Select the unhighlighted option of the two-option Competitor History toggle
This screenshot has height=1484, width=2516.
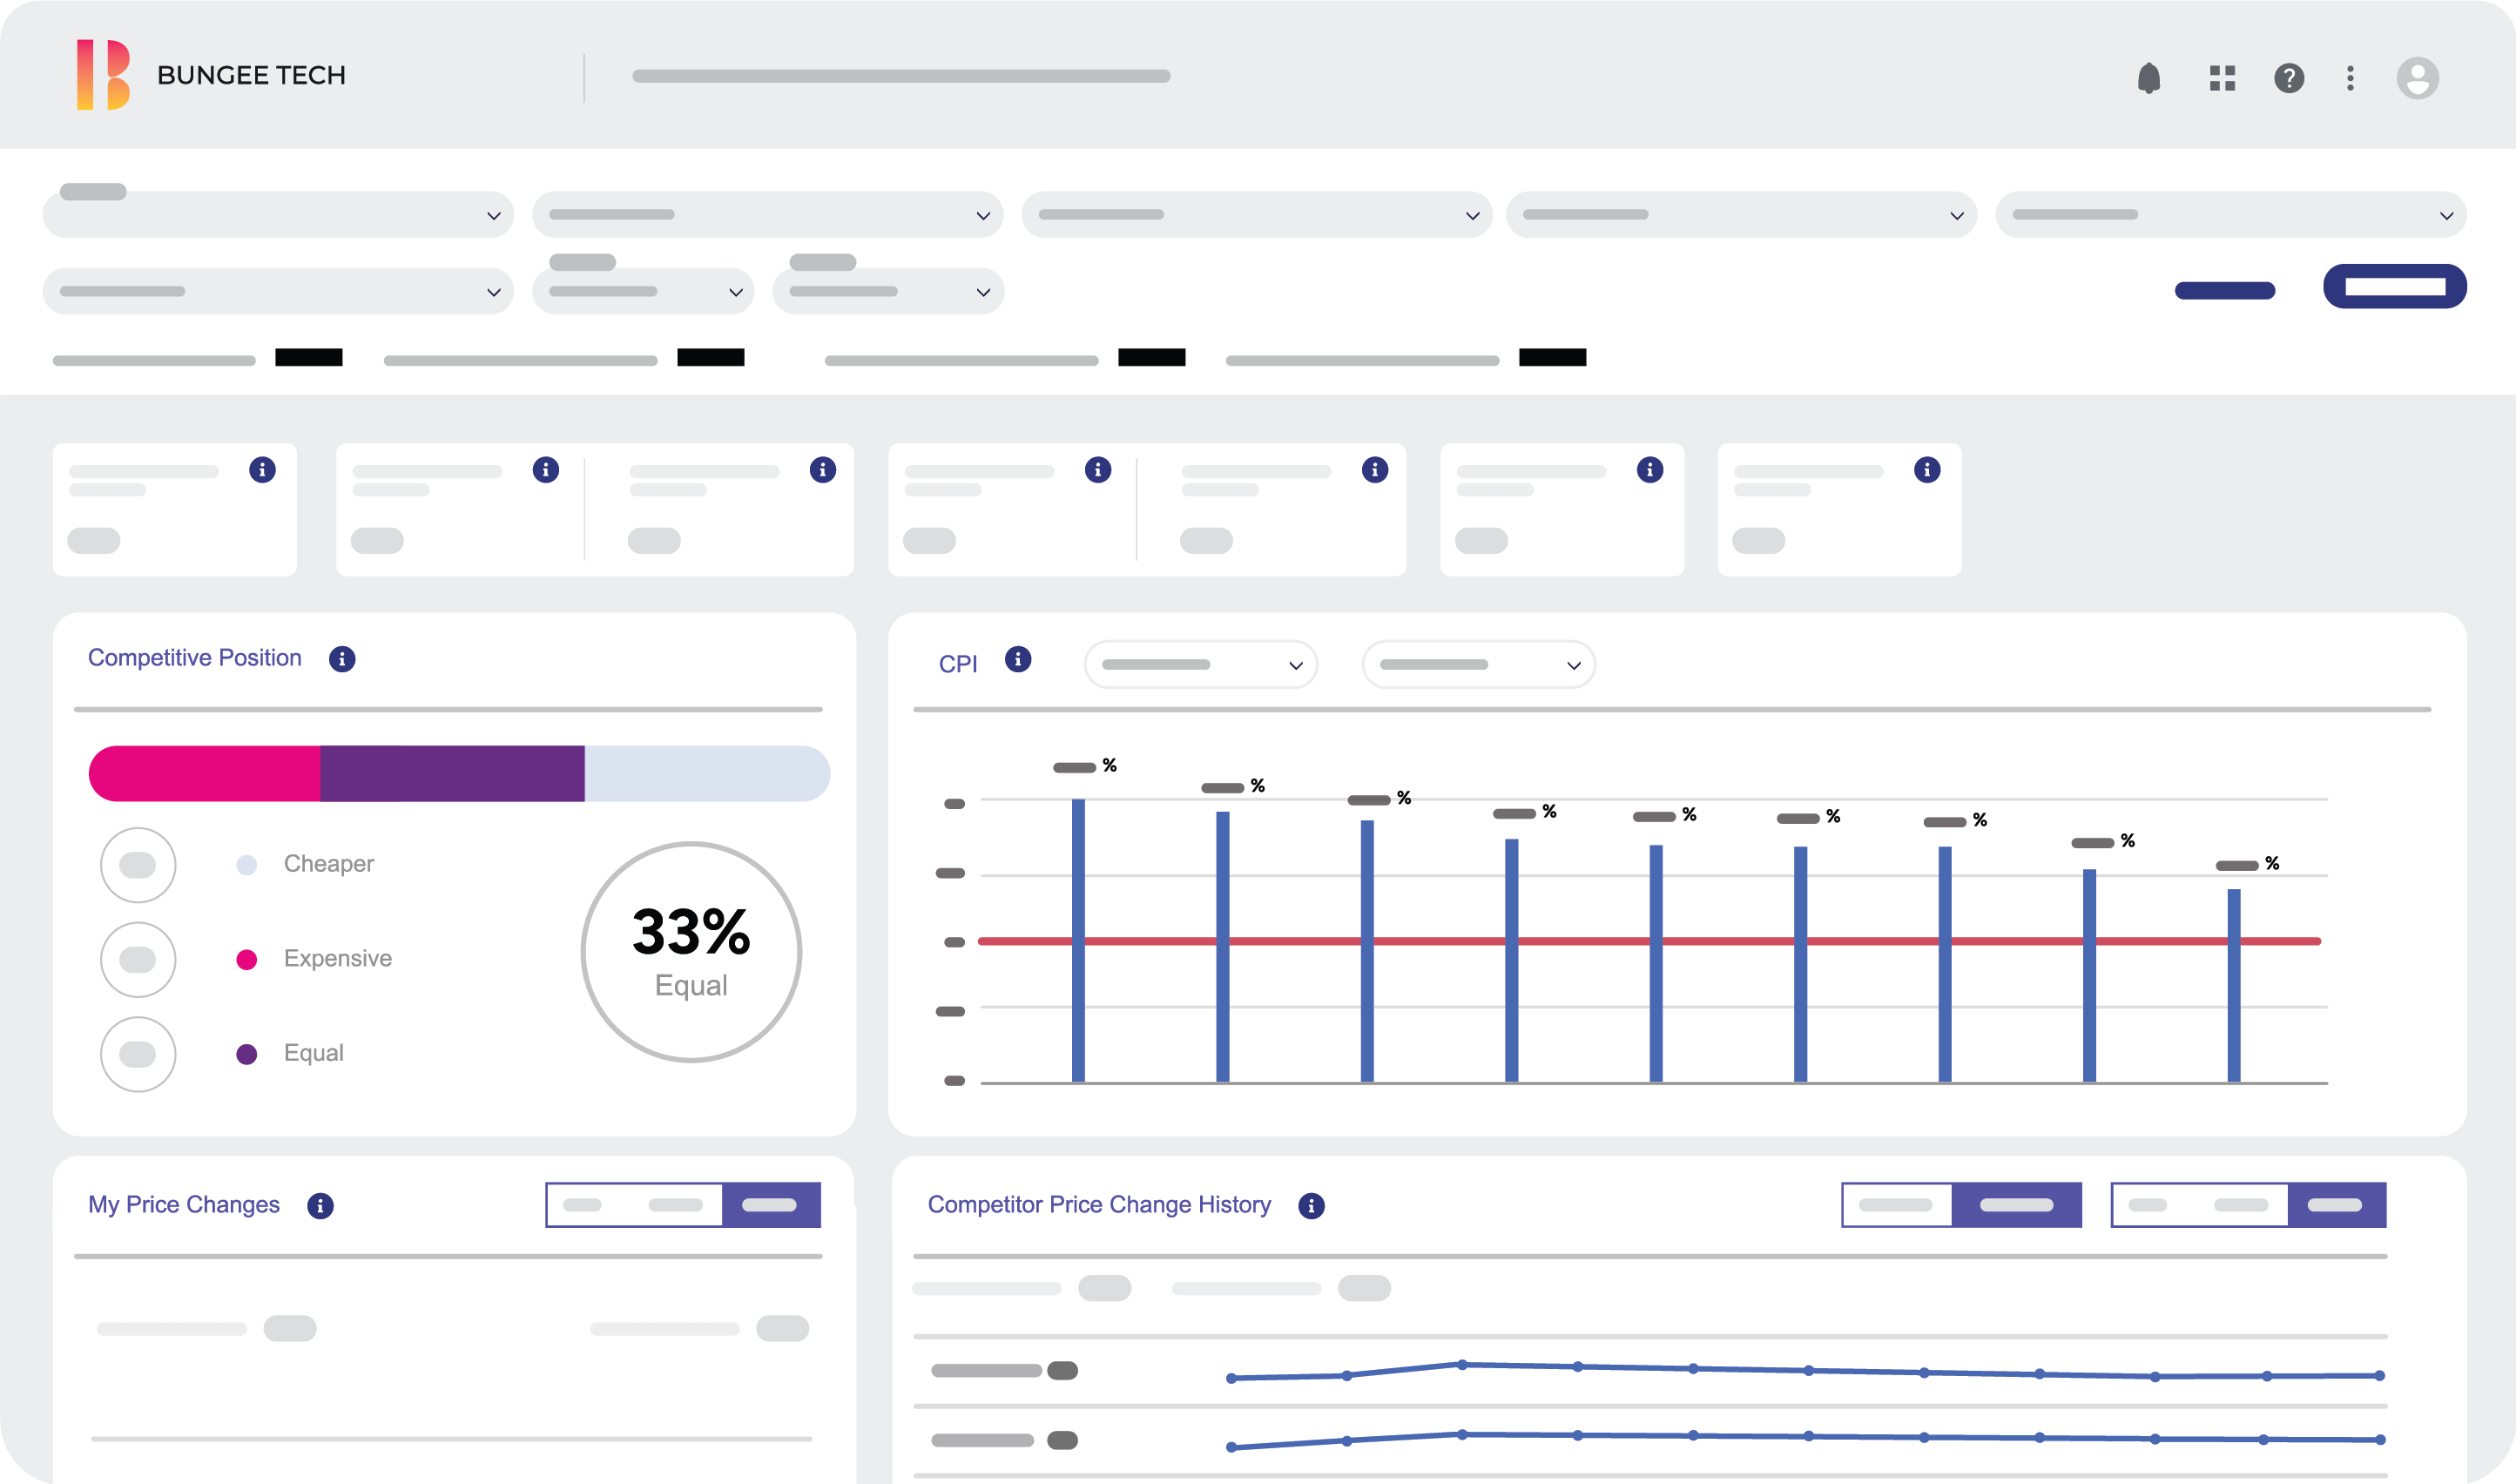(1896, 1205)
